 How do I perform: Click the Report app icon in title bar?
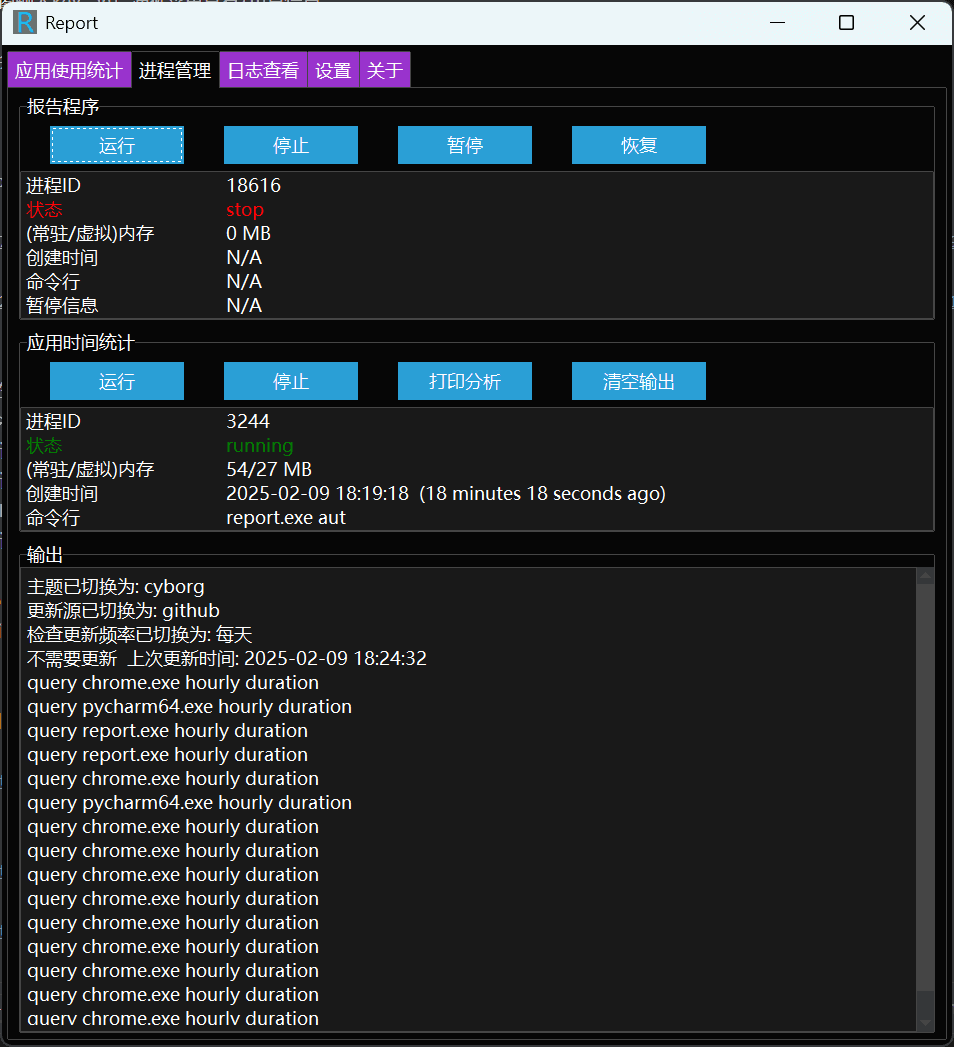point(25,23)
